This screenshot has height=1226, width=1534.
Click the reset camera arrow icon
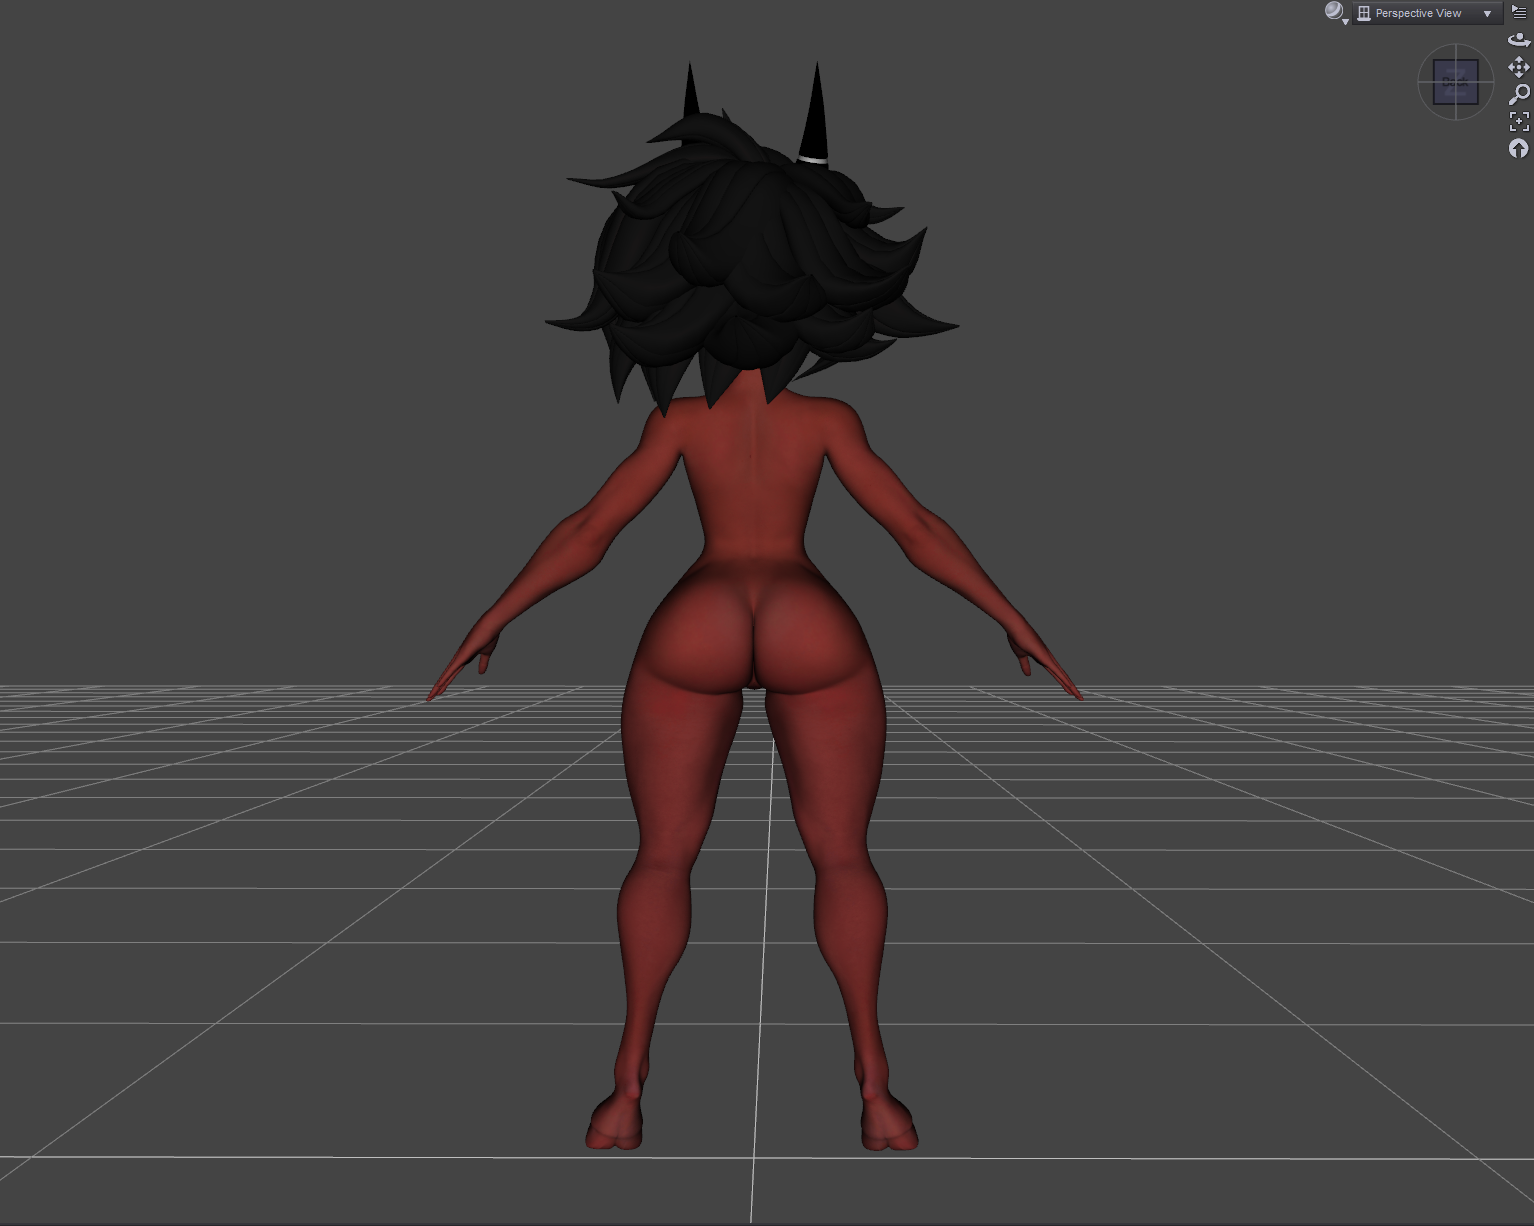(1519, 148)
